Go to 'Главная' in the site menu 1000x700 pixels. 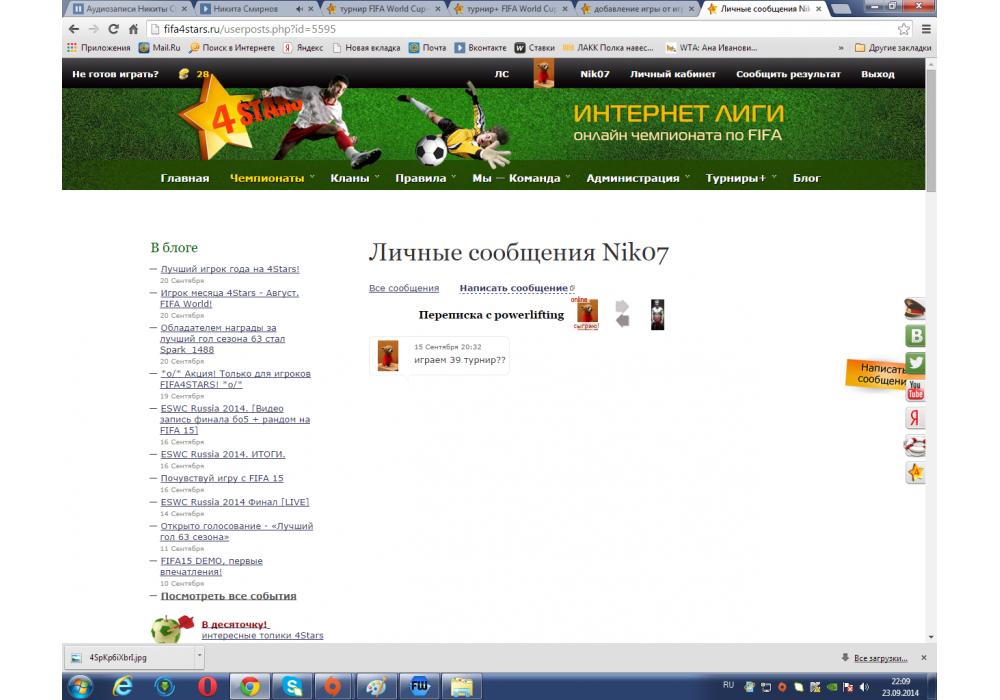(185, 178)
